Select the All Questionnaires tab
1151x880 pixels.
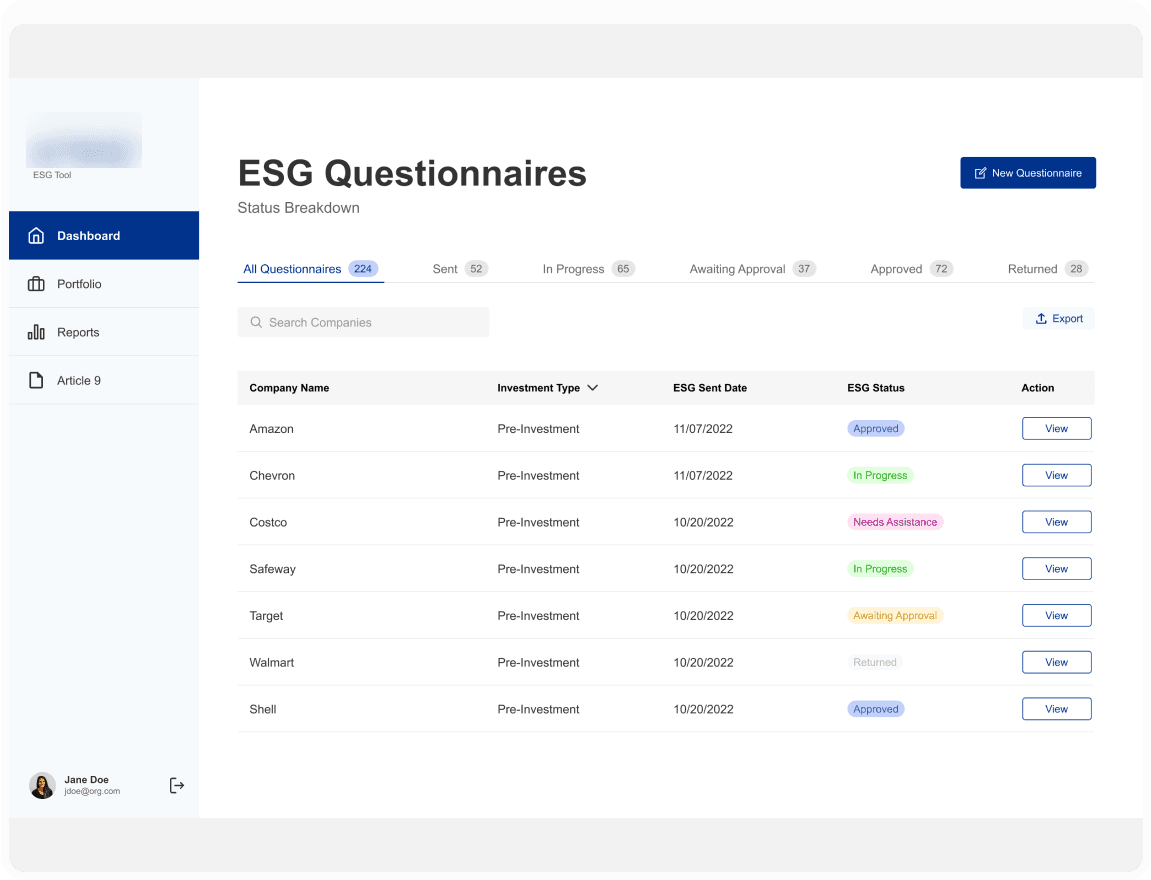311,269
